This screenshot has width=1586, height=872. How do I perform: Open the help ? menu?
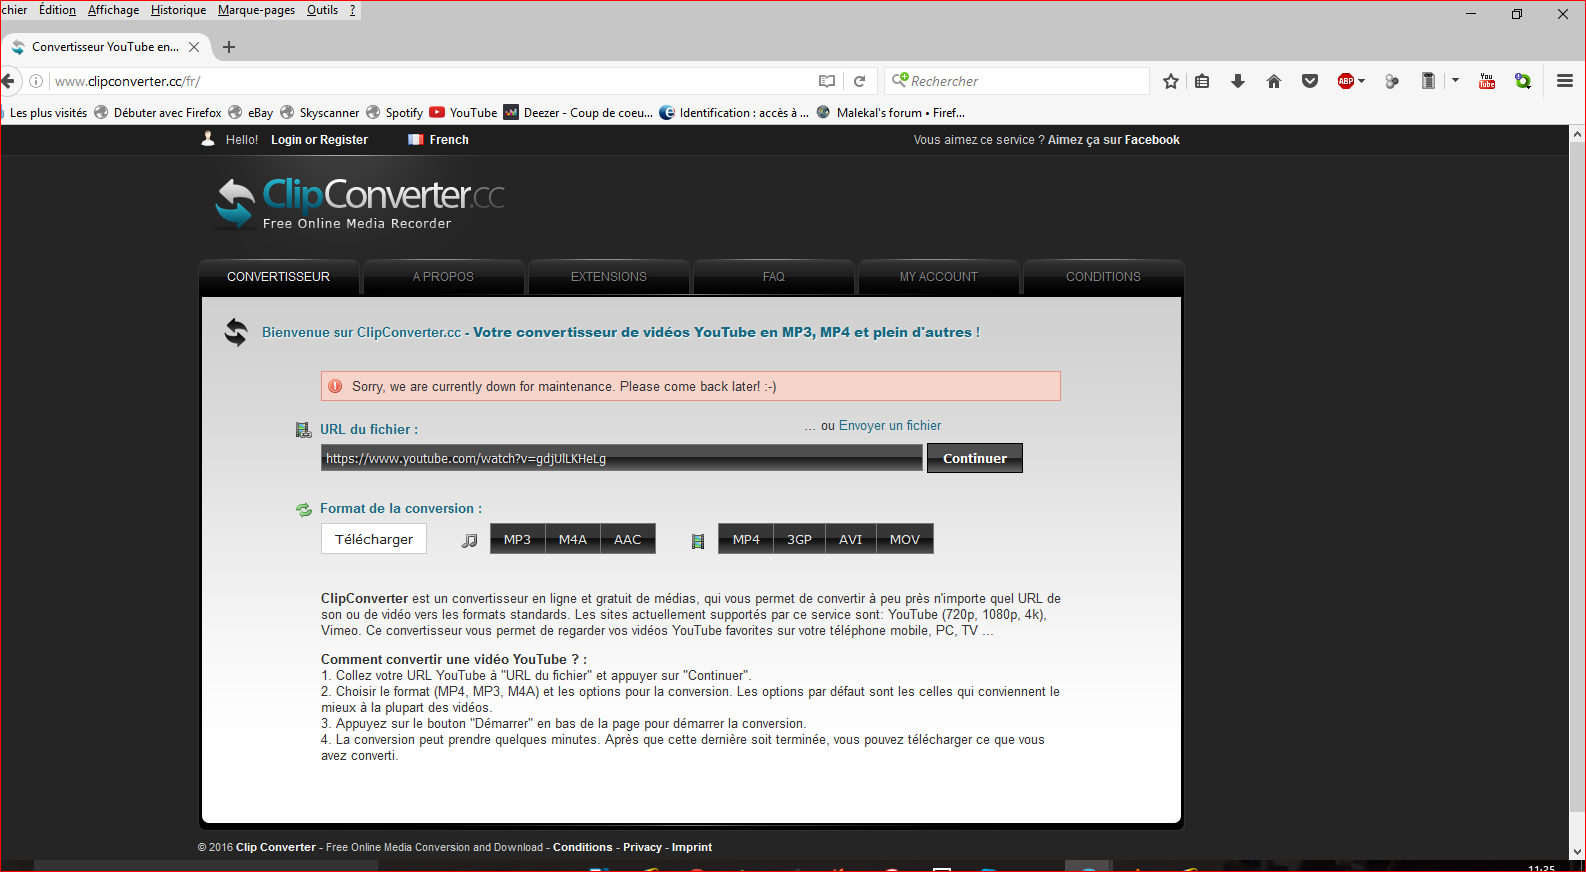[352, 10]
